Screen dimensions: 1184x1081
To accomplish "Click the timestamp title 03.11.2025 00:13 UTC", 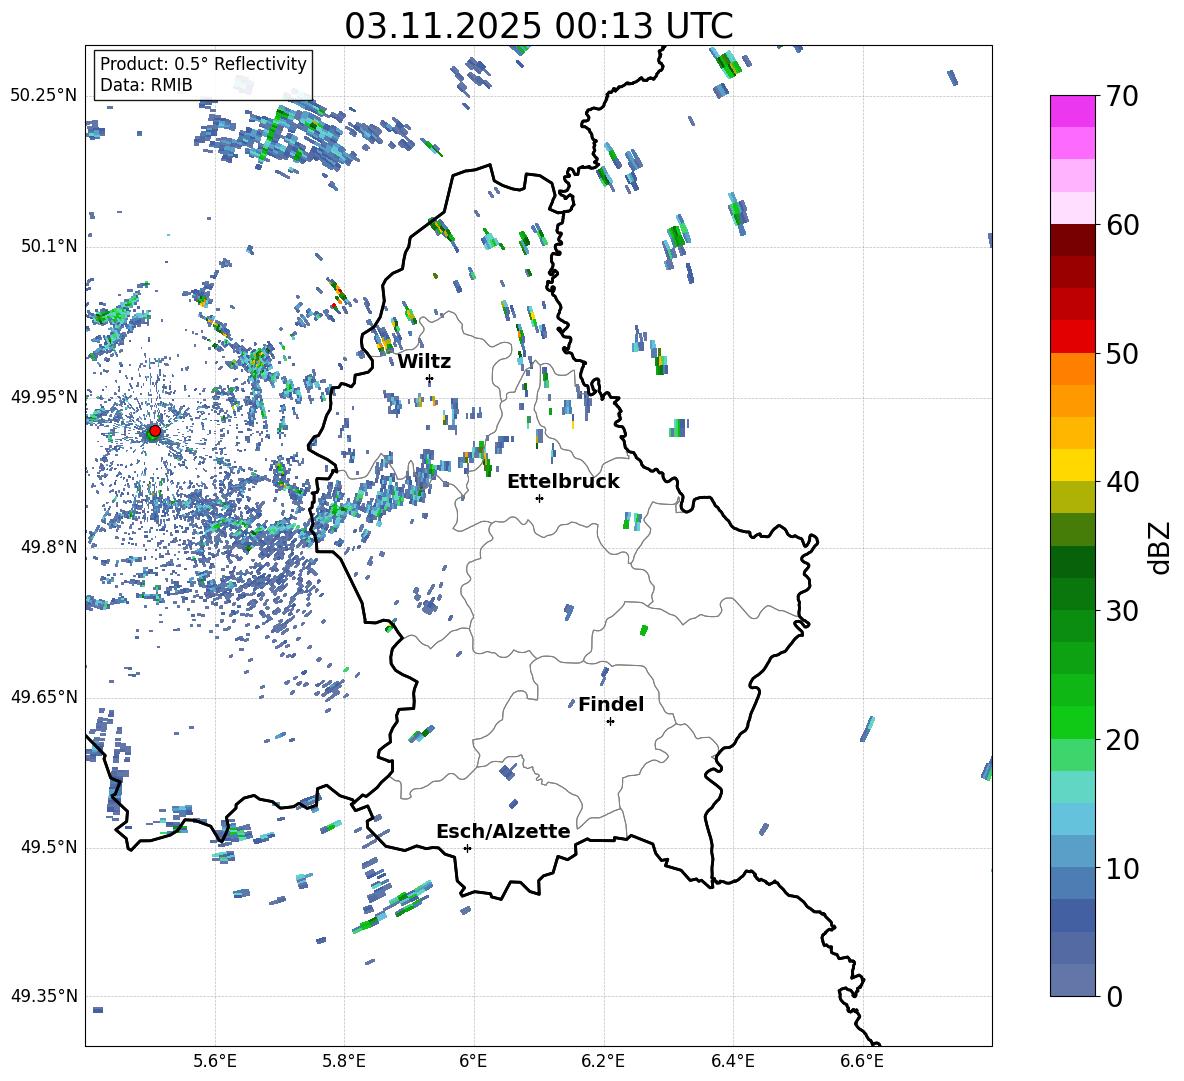I will tap(538, 25).
